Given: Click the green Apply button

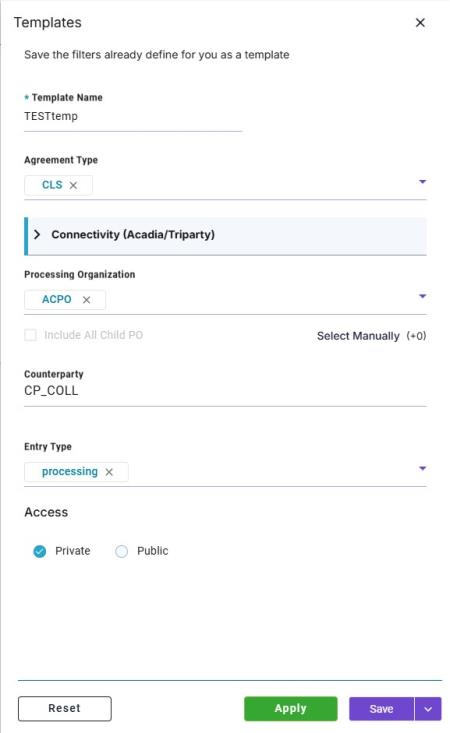Looking at the screenshot, I should 291,709.
